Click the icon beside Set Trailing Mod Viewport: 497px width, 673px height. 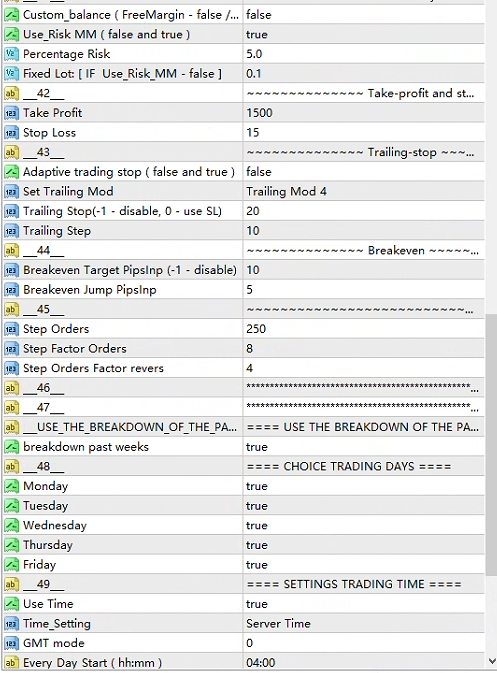(12, 192)
